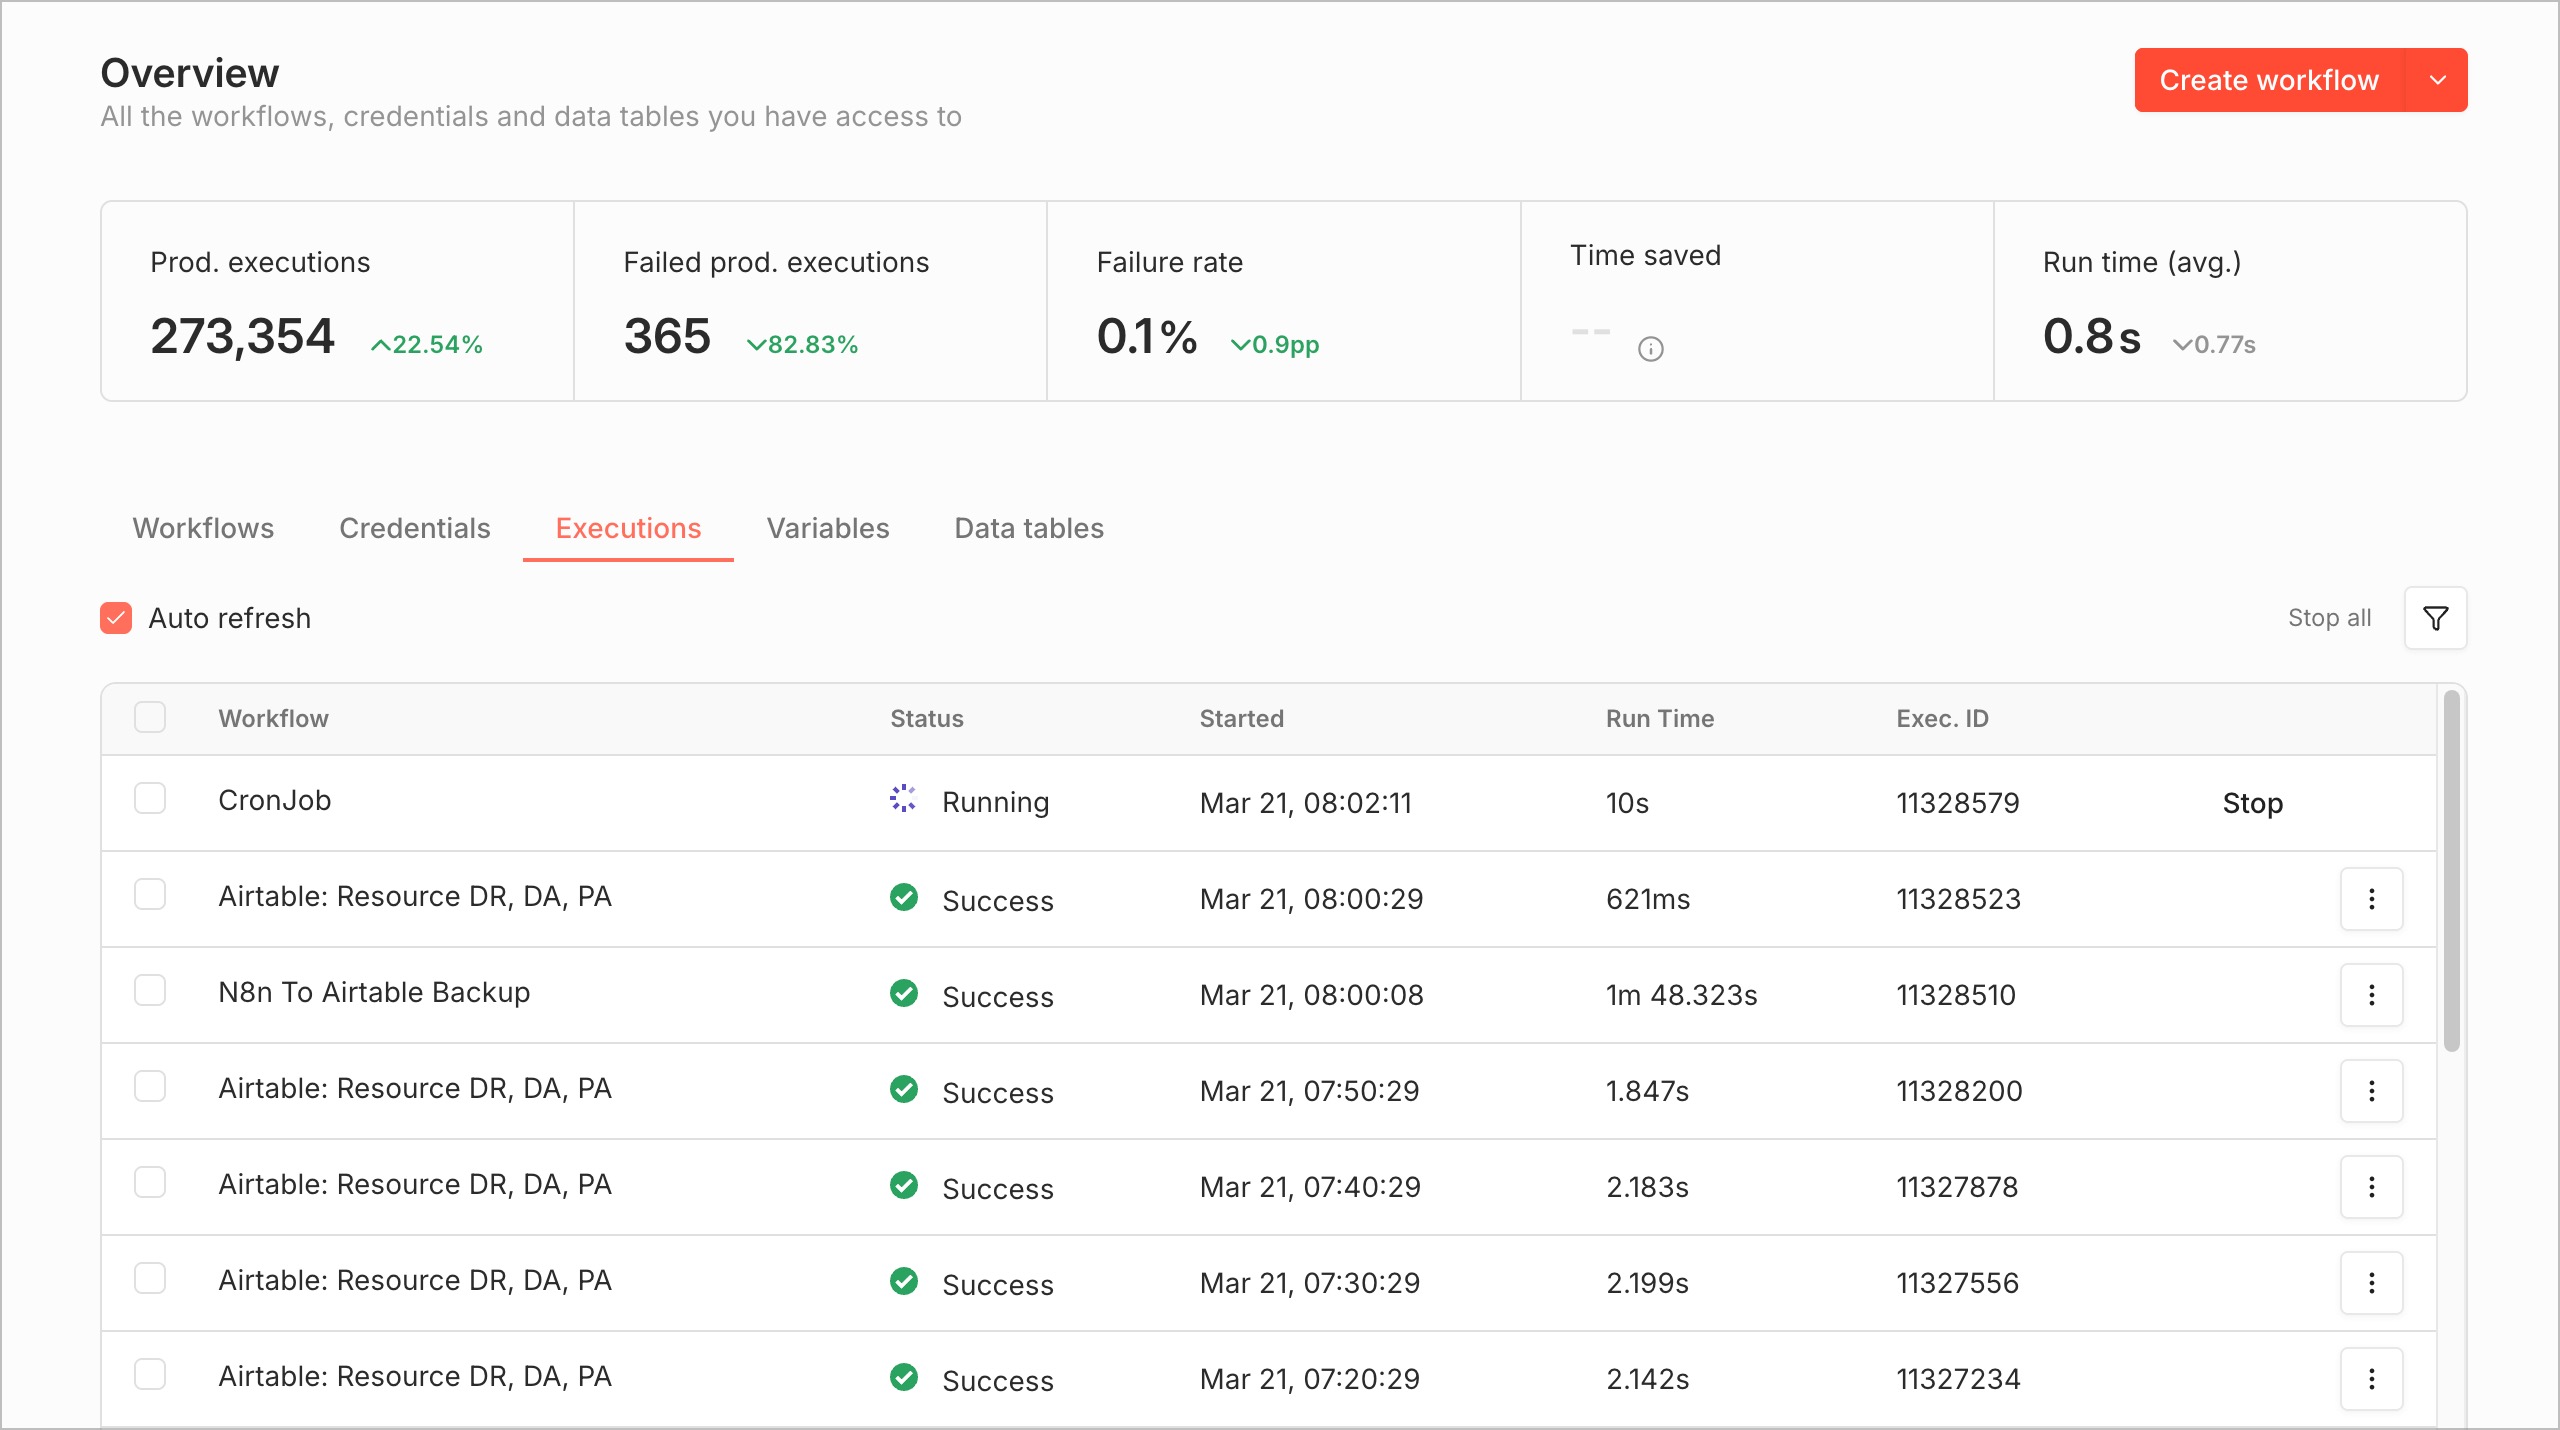Disable the Auto refresh checkbox
The width and height of the screenshot is (2560, 1430).
[x=116, y=618]
